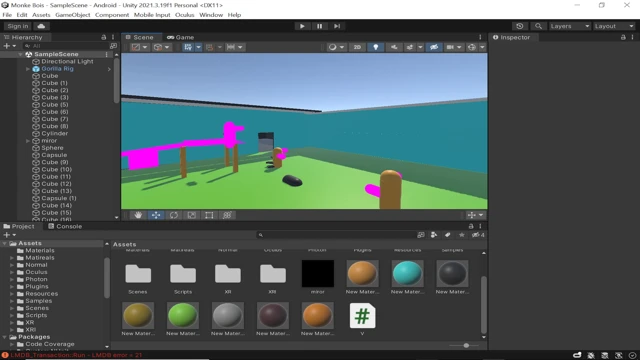Screen dimensions: 640x360
Task: Open the Layers dropdown
Action: [570, 26]
